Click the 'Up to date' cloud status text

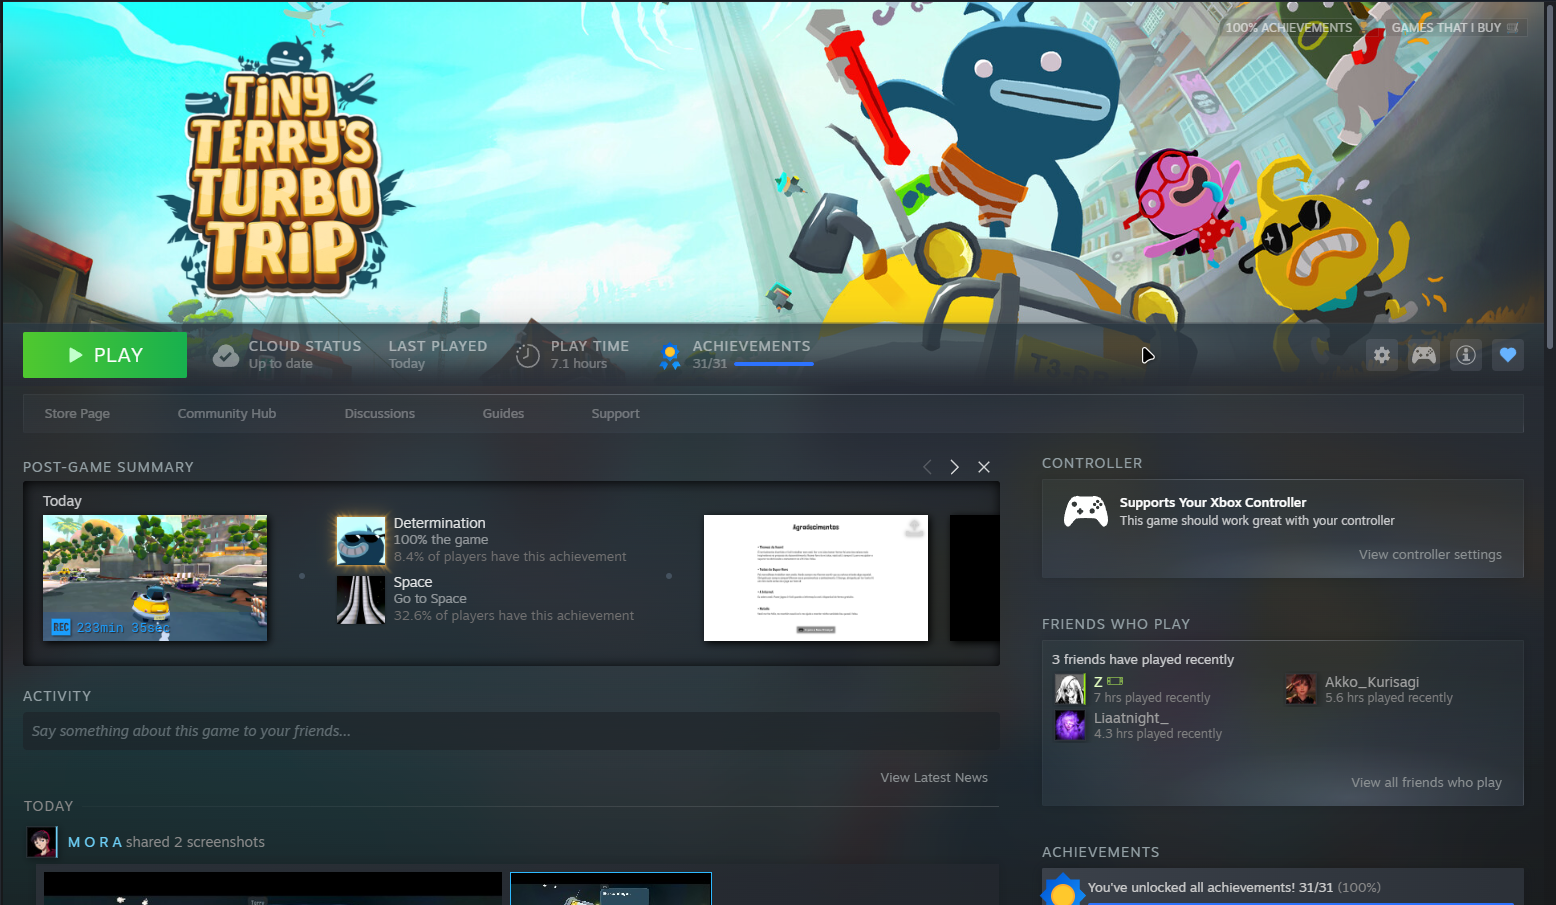[x=281, y=364]
